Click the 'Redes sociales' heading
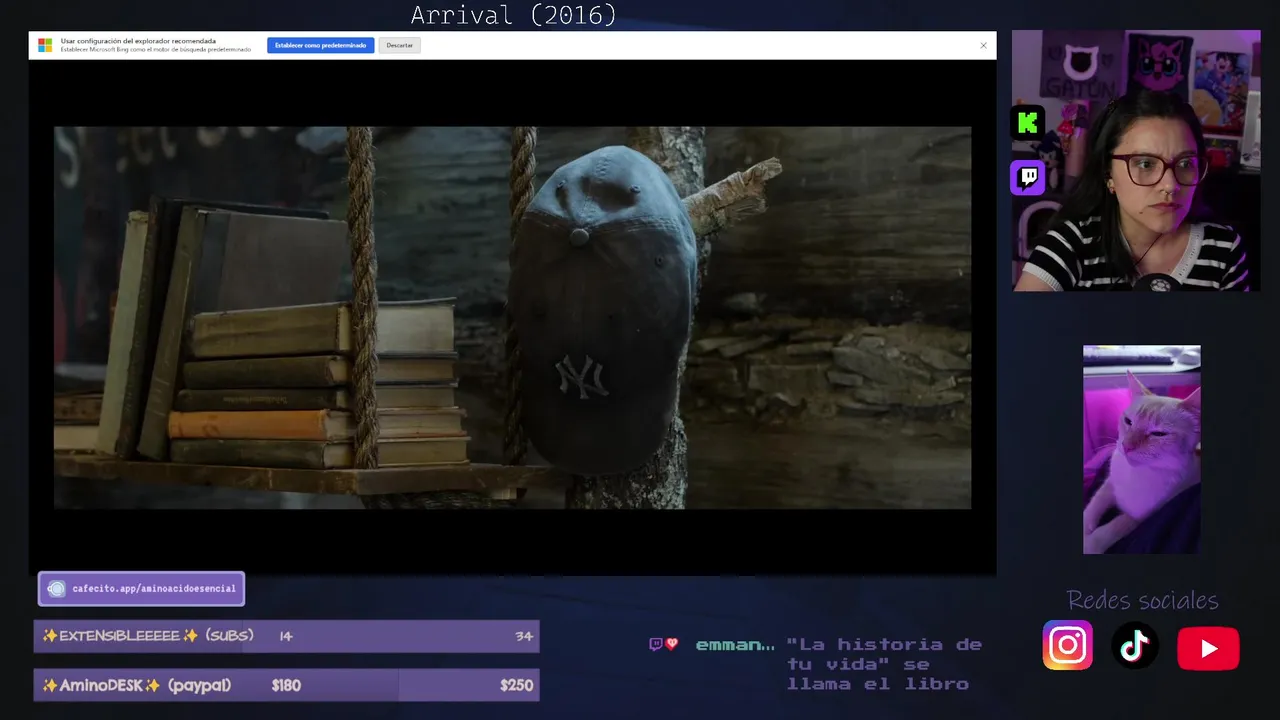The height and width of the screenshot is (720, 1280). coord(1142,600)
